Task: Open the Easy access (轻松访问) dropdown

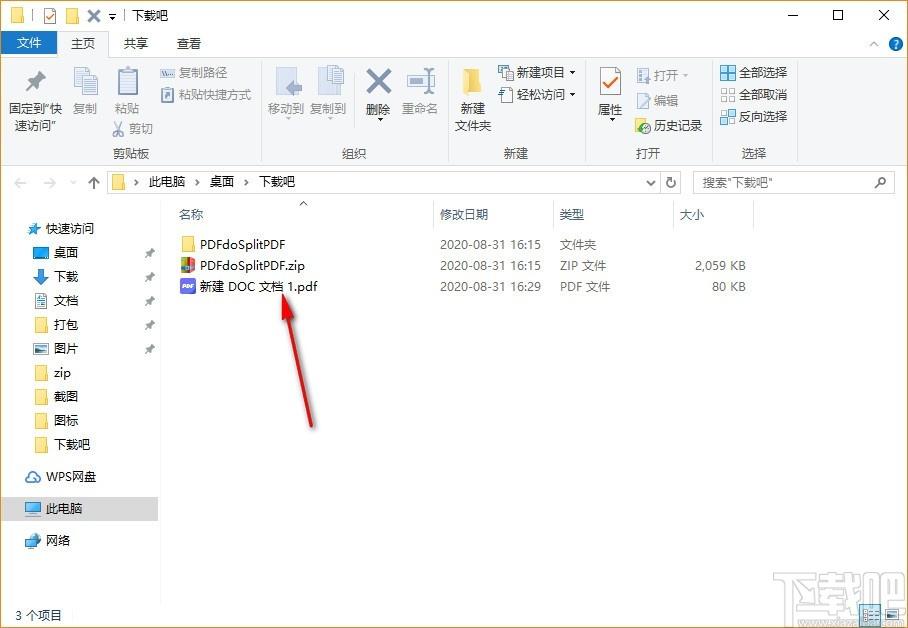Action: click(572, 94)
